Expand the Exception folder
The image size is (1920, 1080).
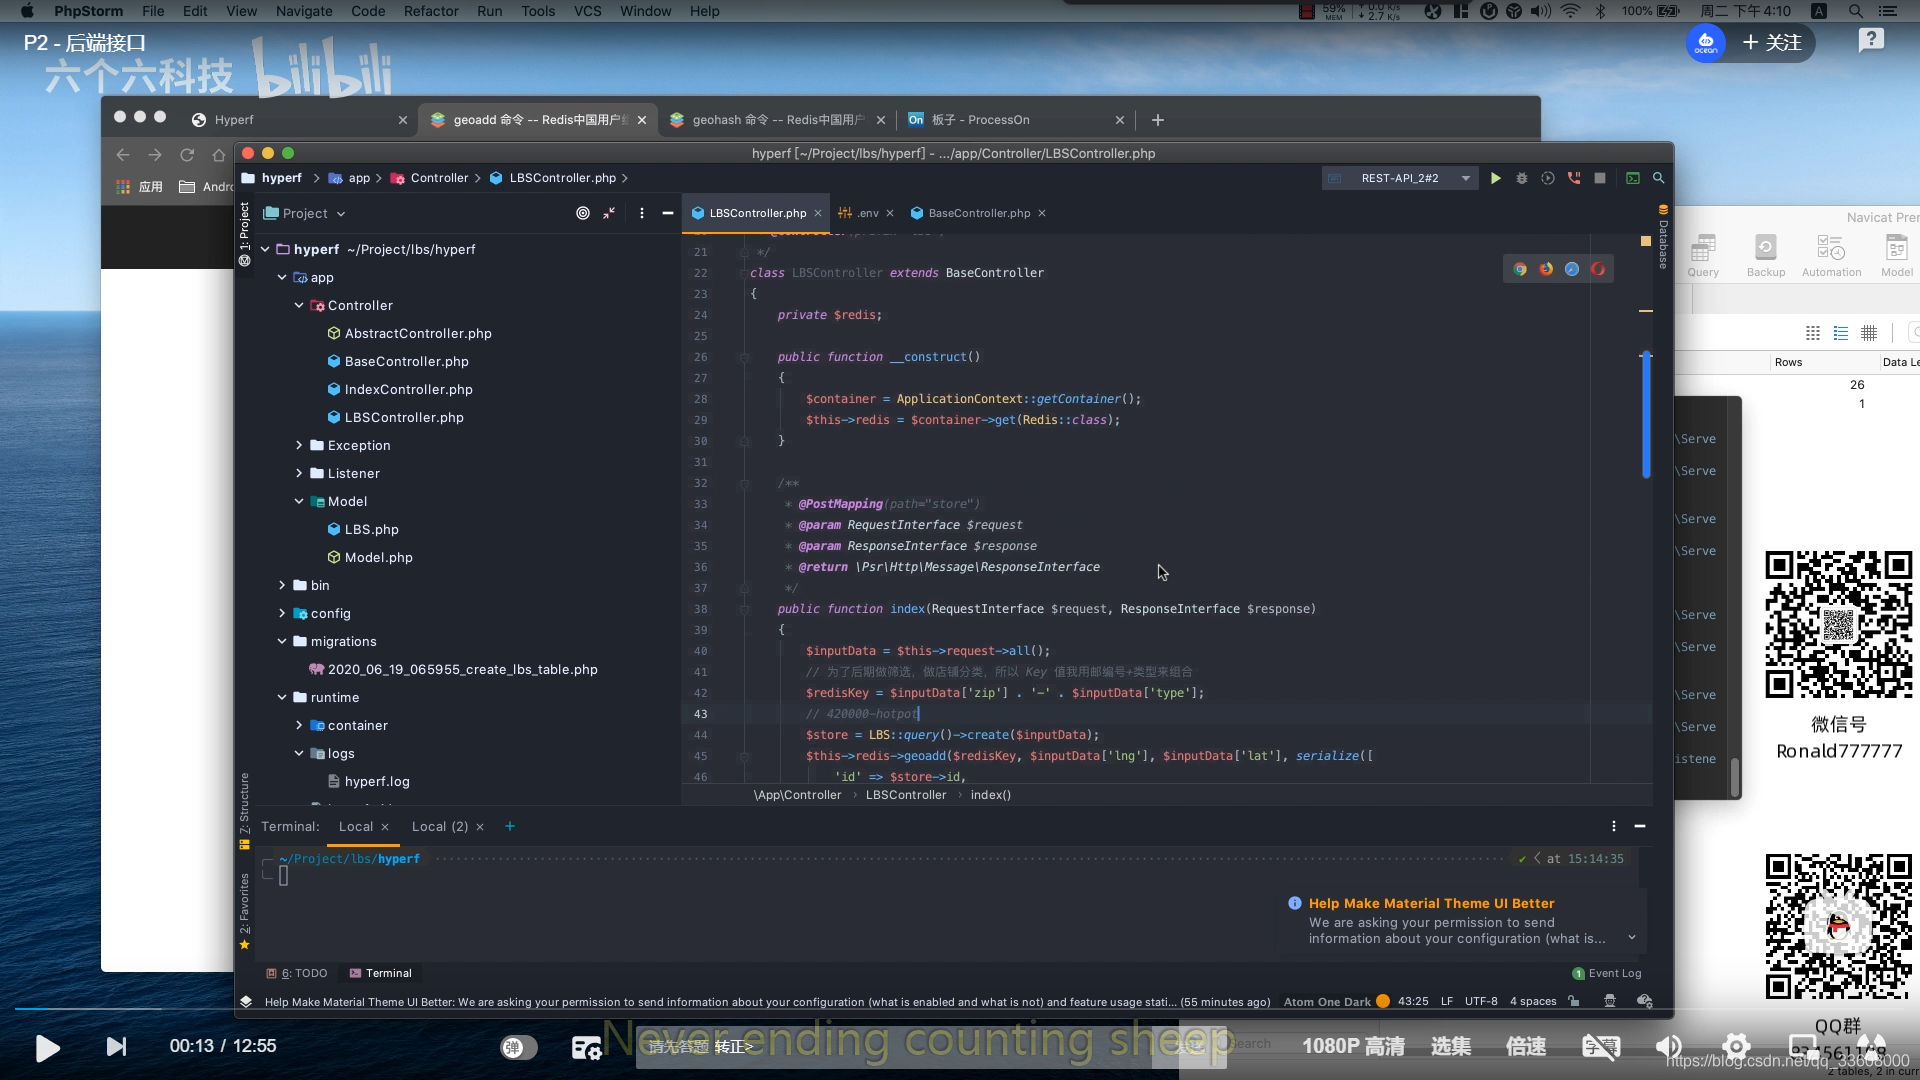299,445
